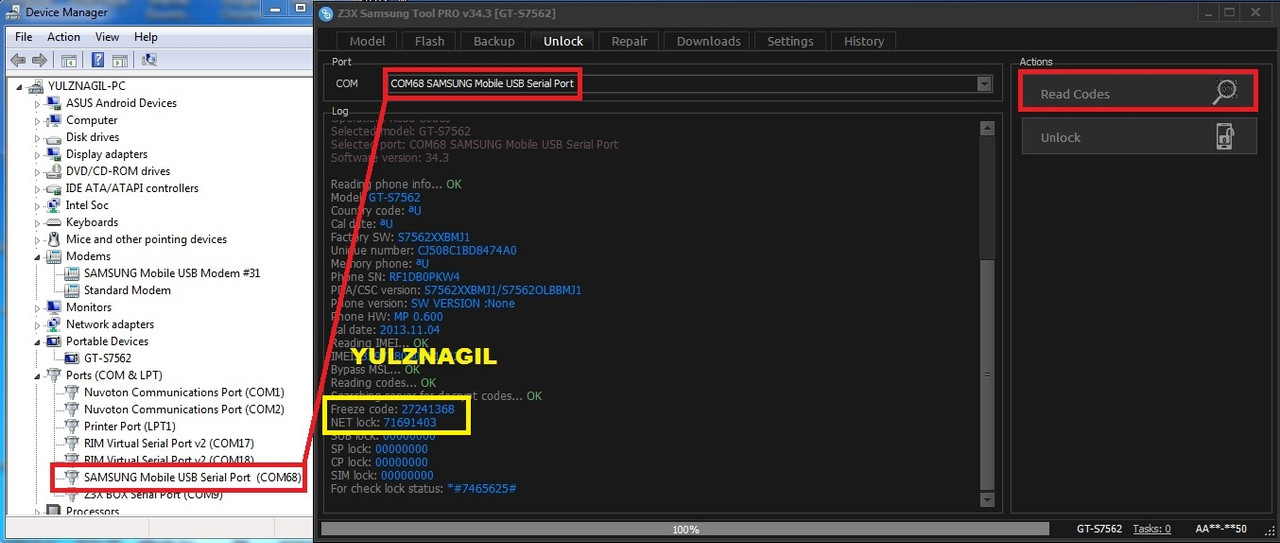Image resolution: width=1280 pixels, height=543 pixels.
Task: Select Nuvoton Communications Port (COM1)
Action: pos(184,392)
